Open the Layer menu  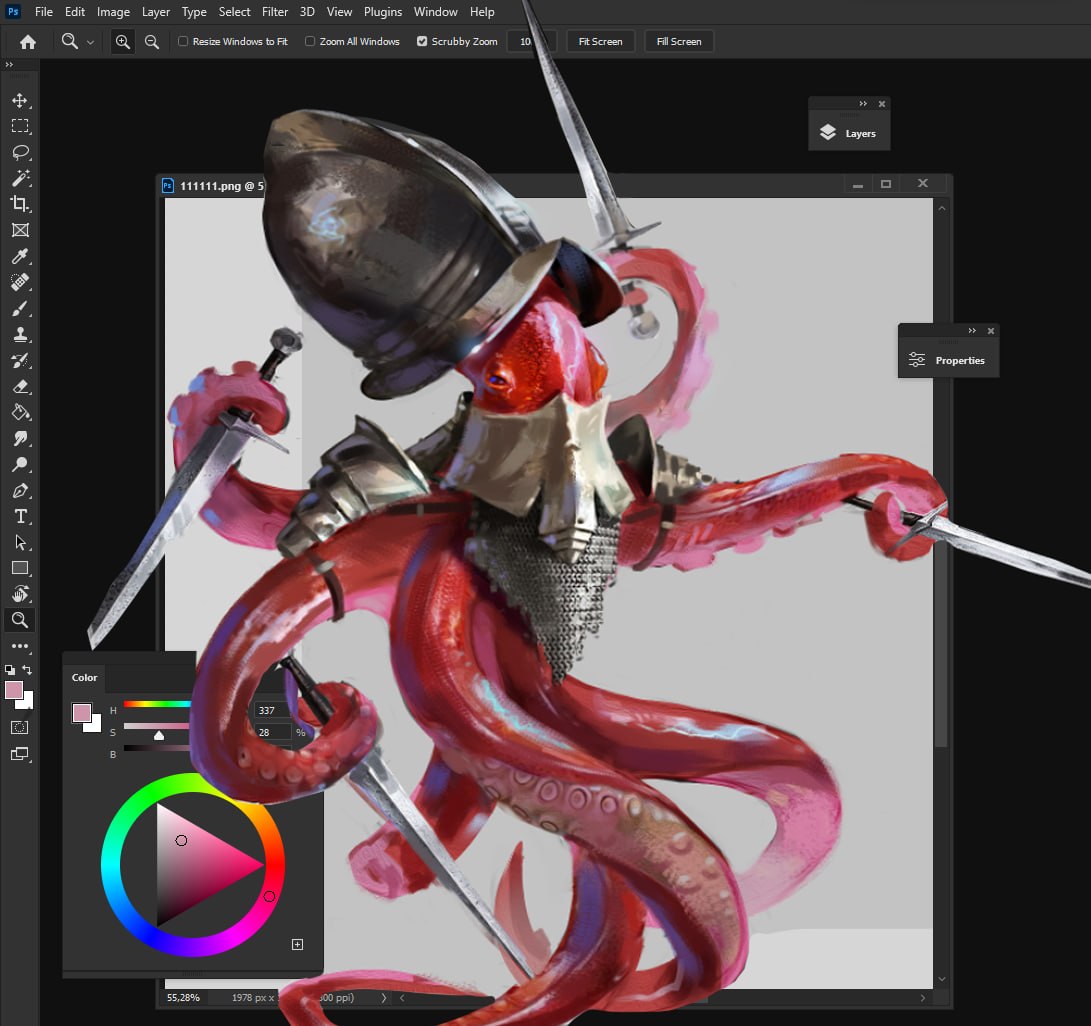point(156,12)
